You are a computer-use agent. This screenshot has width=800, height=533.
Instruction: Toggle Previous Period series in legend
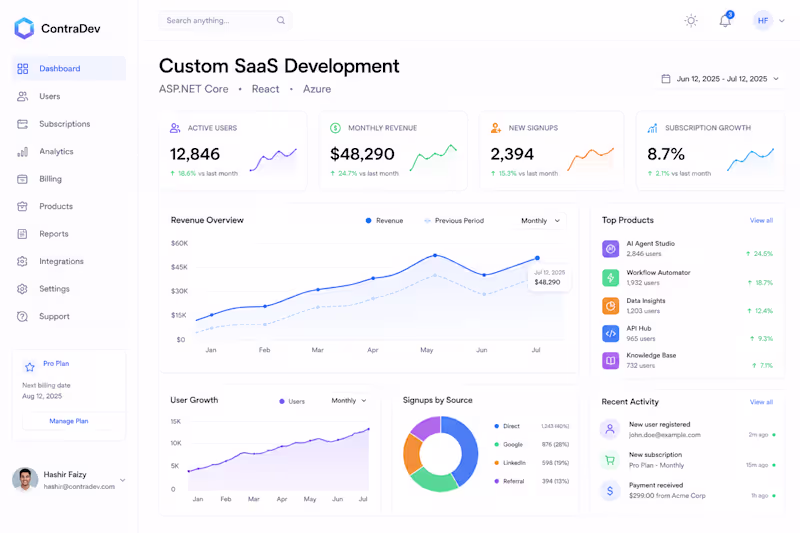tap(454, 220)
